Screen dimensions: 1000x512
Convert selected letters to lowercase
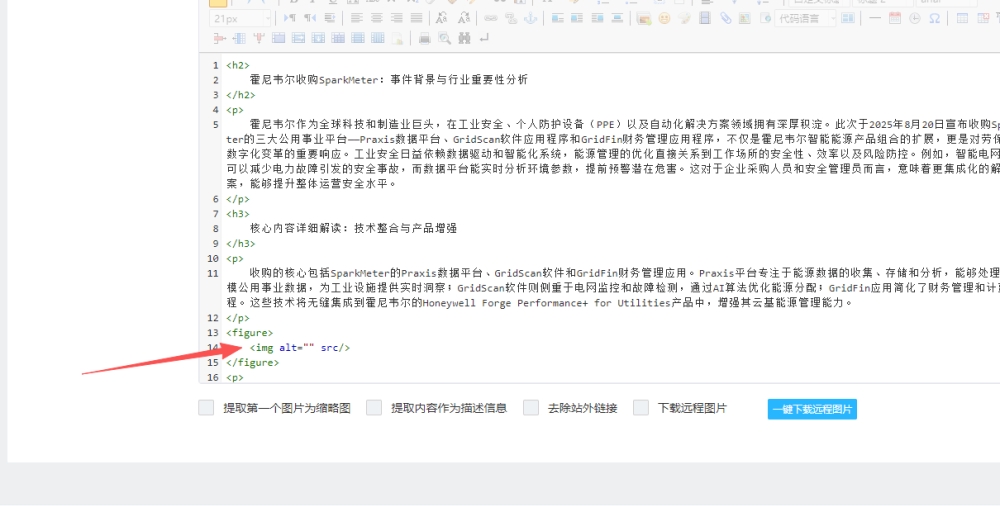pos(464,18)
